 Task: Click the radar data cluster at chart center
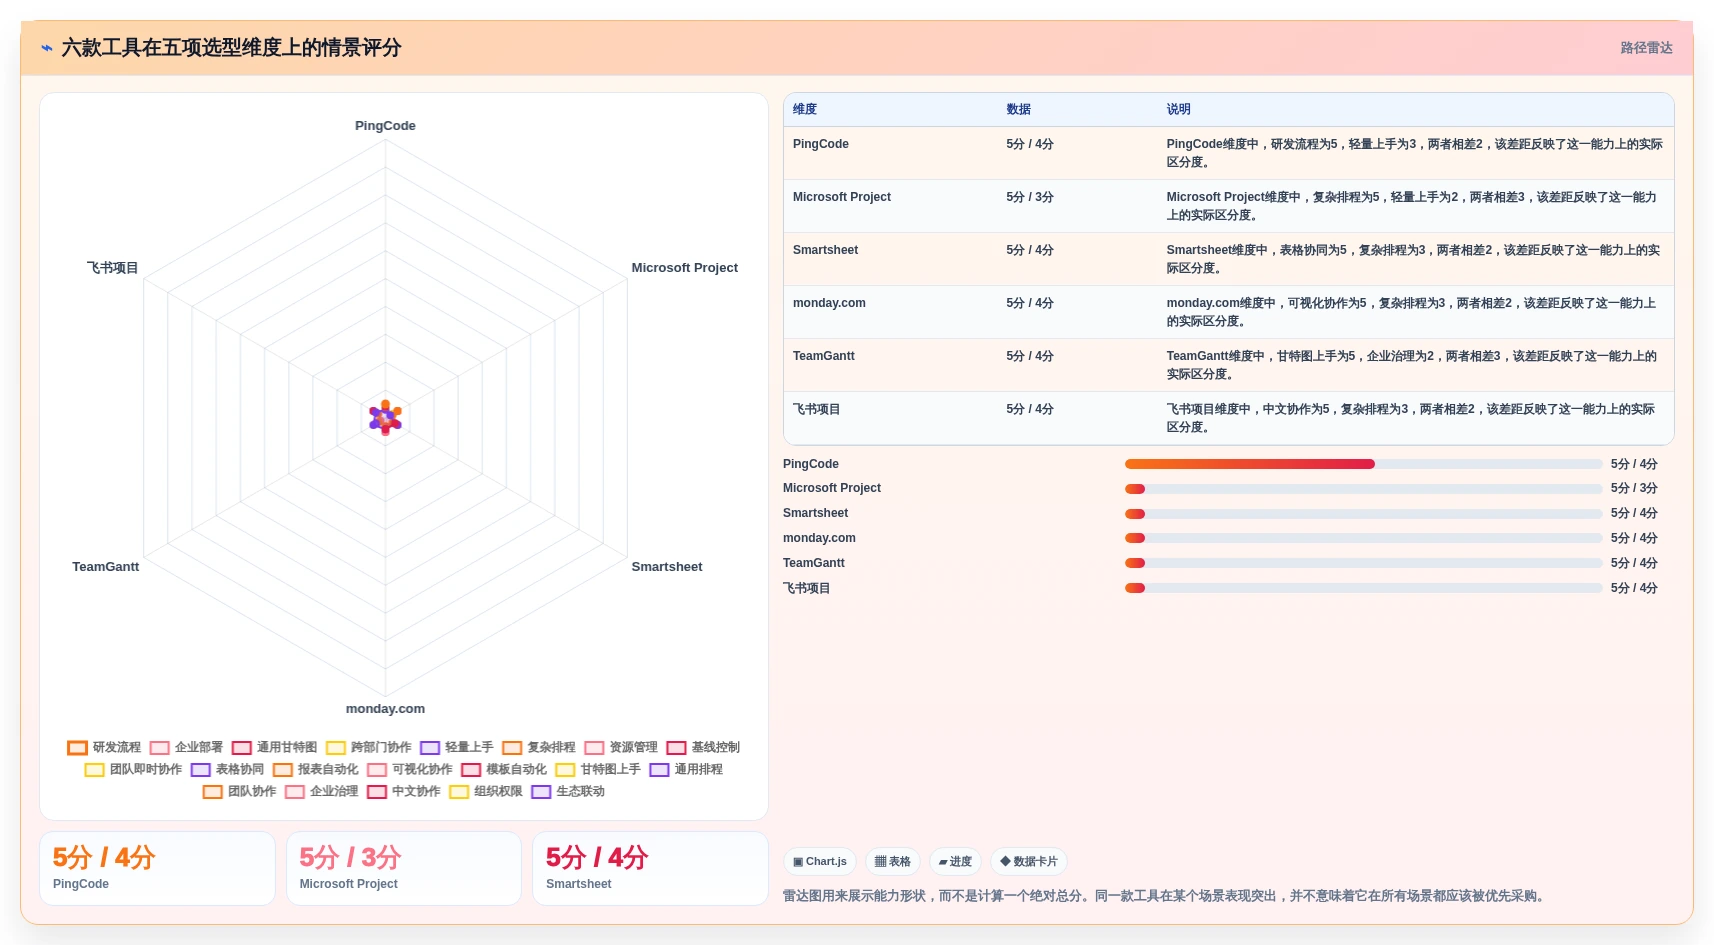tap(385, 418)
